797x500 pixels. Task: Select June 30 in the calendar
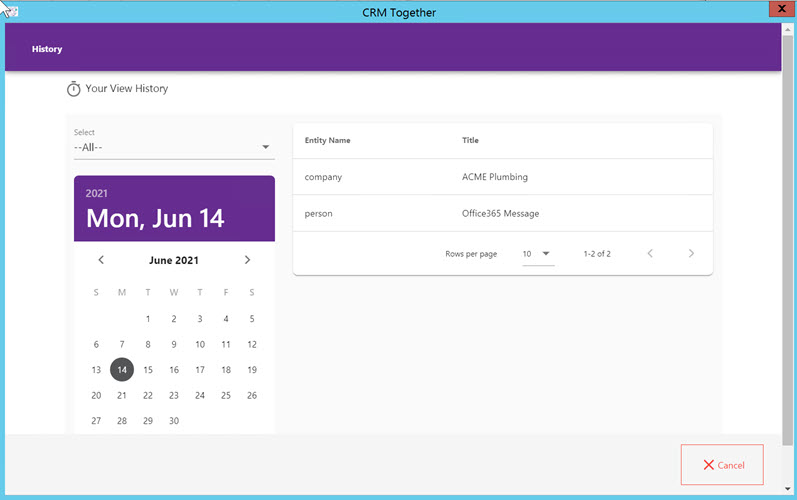point(174,420)
